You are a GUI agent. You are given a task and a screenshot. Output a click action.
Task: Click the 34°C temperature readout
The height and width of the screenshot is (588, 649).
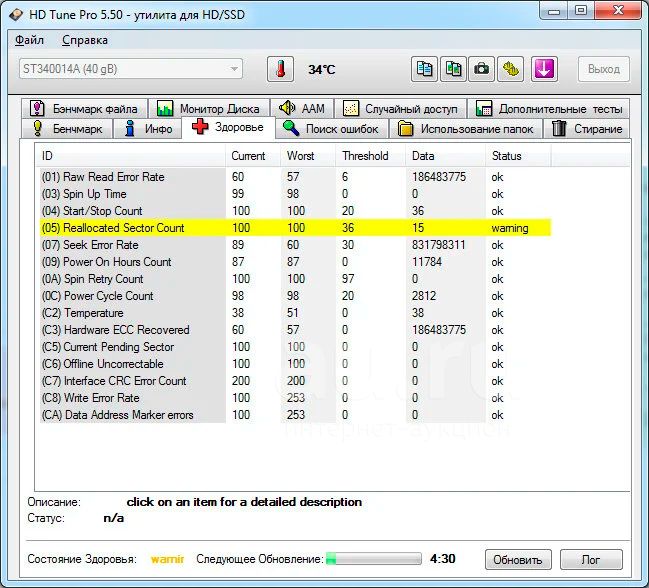pyautogui.click(x=322, y=70)
